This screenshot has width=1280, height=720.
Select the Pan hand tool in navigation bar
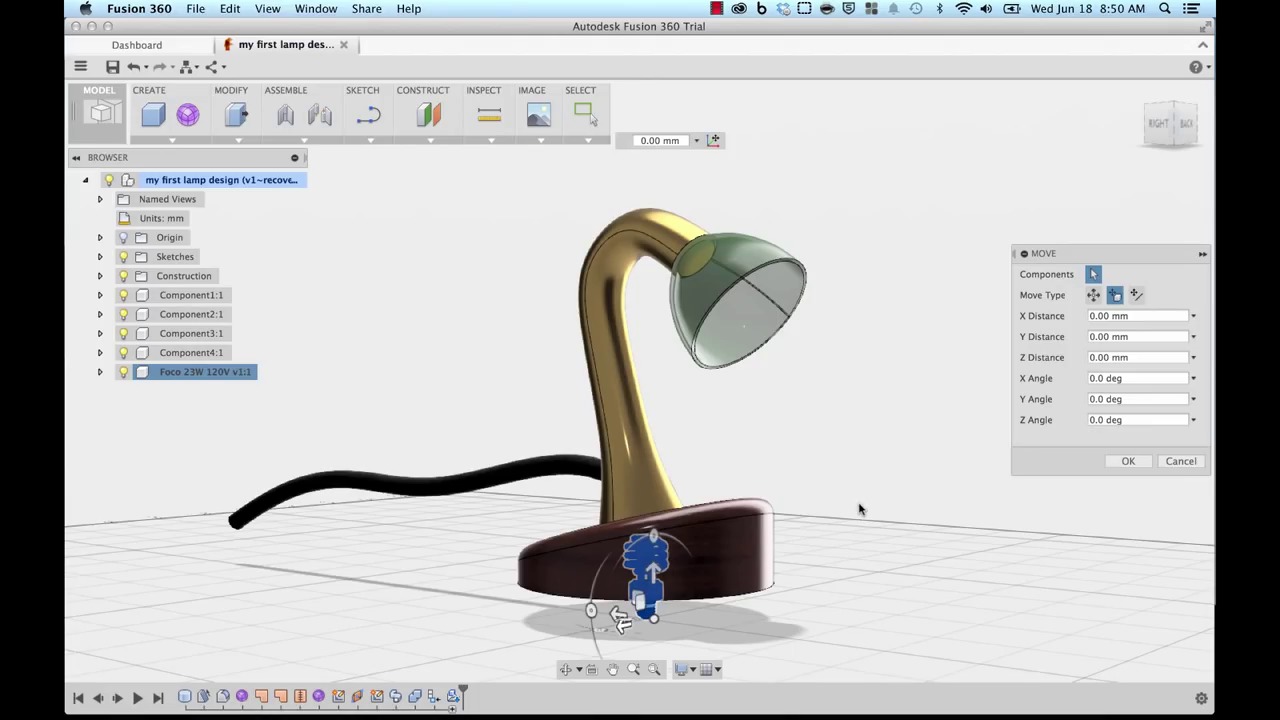612,670
